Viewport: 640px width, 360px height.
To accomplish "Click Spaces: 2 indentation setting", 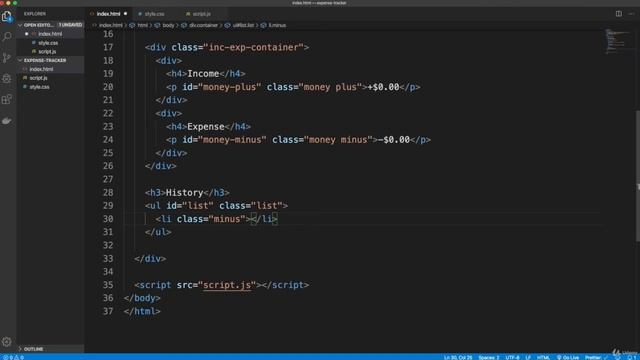I will (x=489, y=357).
